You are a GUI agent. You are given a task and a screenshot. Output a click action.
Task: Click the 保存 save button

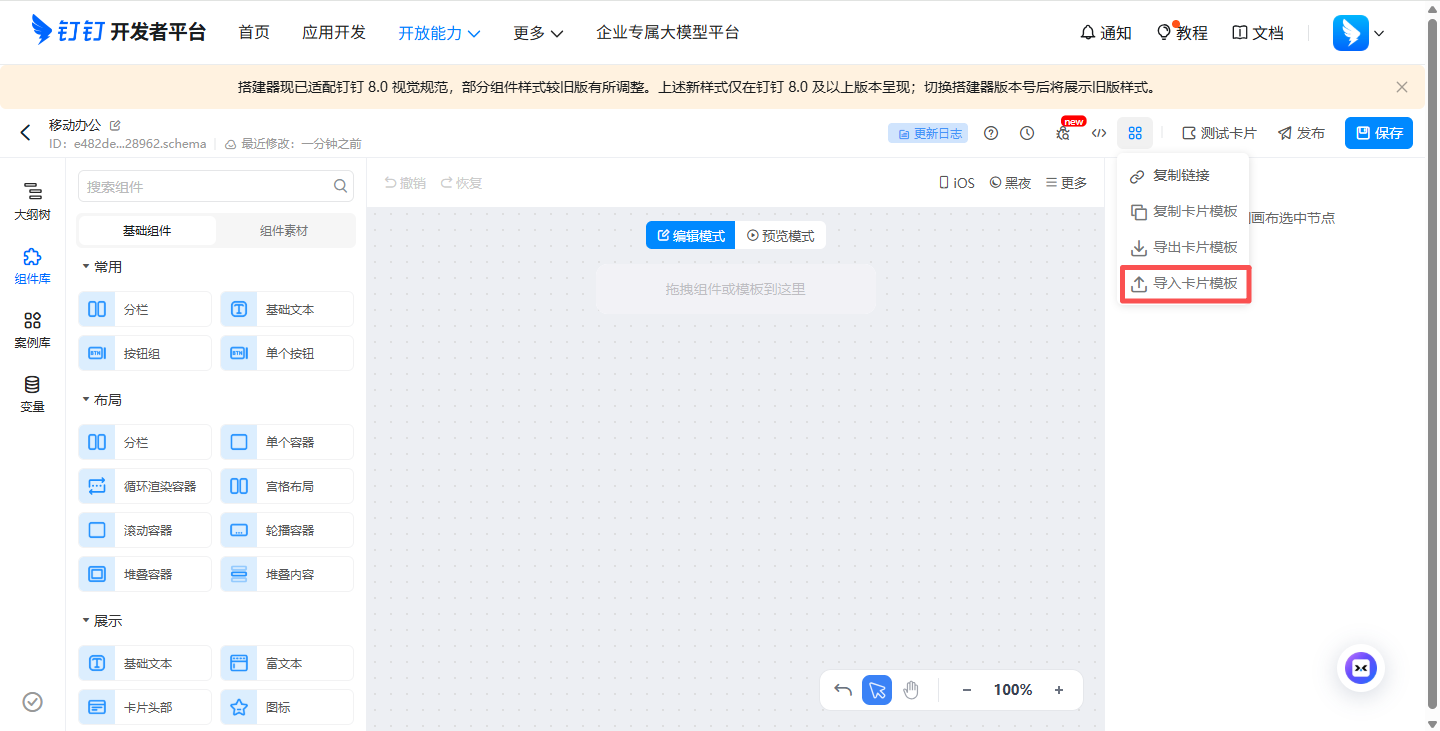click(x=1378, y=133)
